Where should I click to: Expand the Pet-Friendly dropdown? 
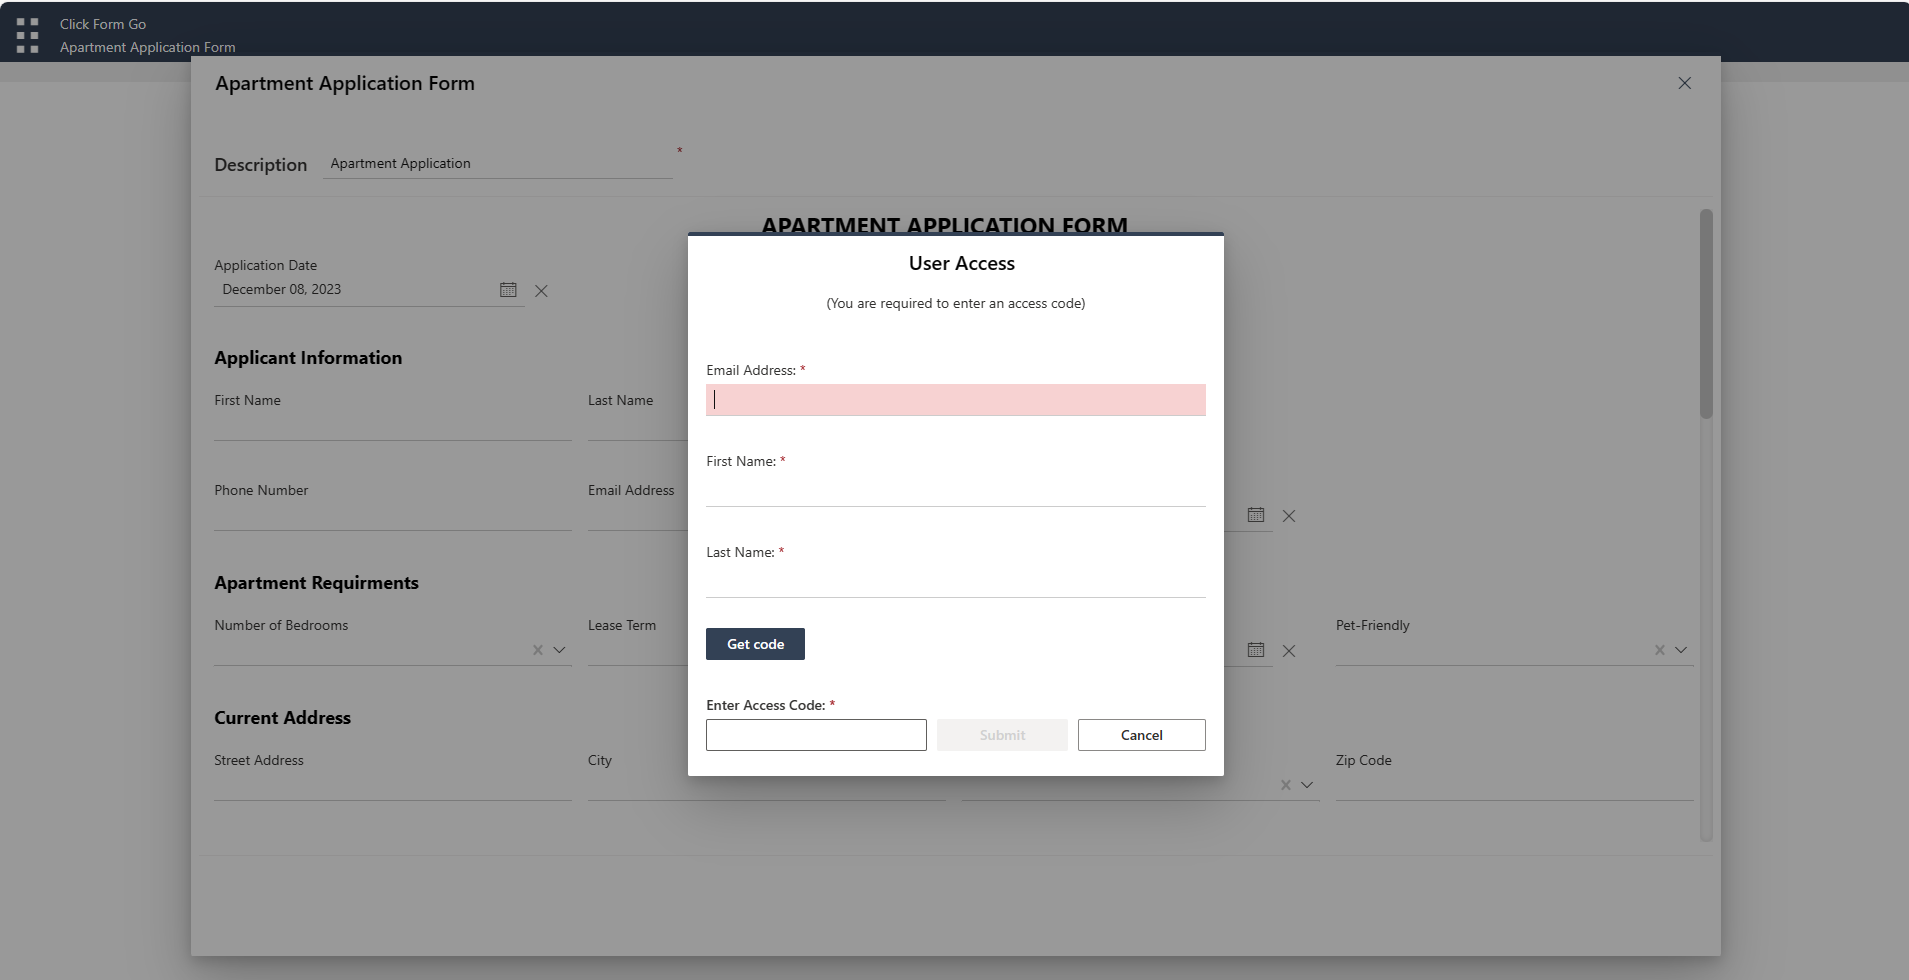(1681, 650)
